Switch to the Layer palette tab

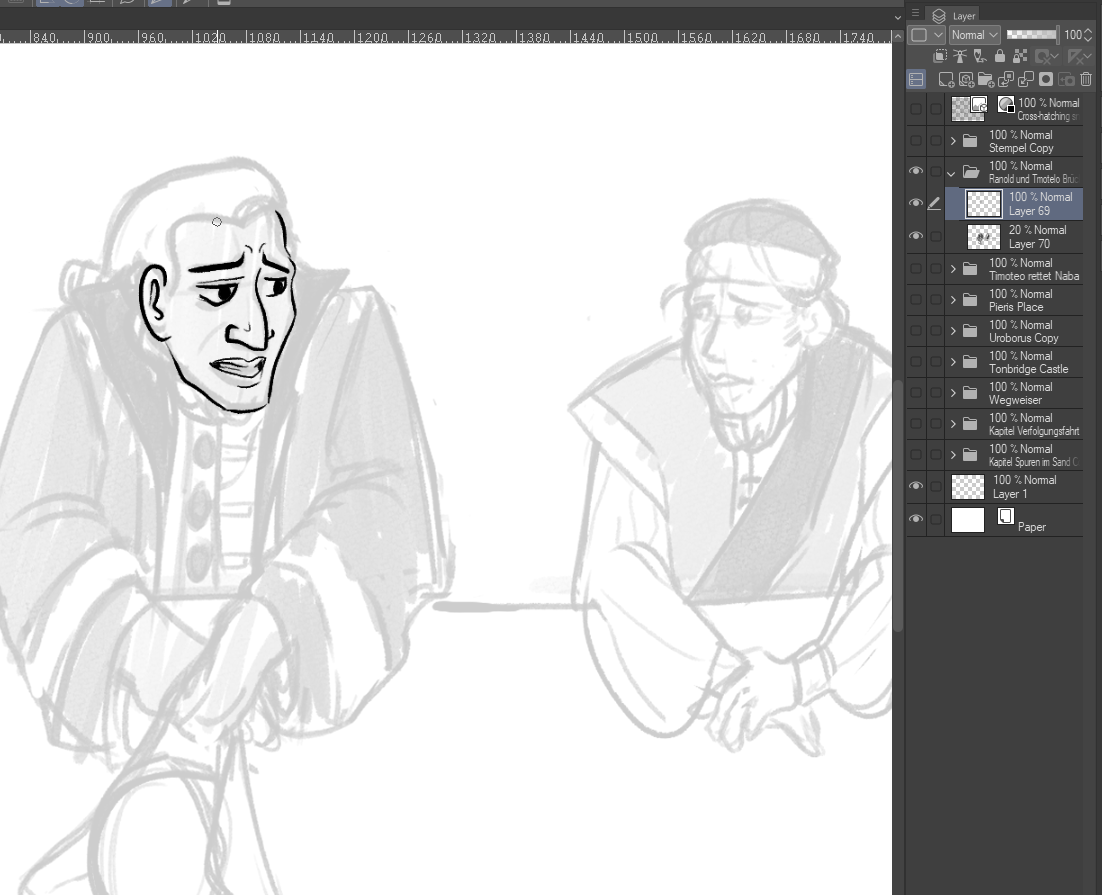(955, 16)
